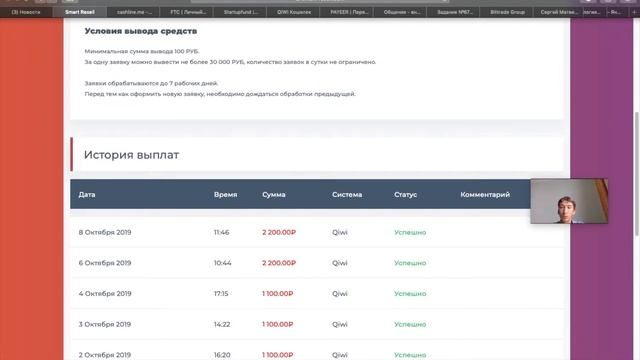This screenshot has width=640, height=360.
Task: Select the Smart Resell browser tab
Action: 80,12
